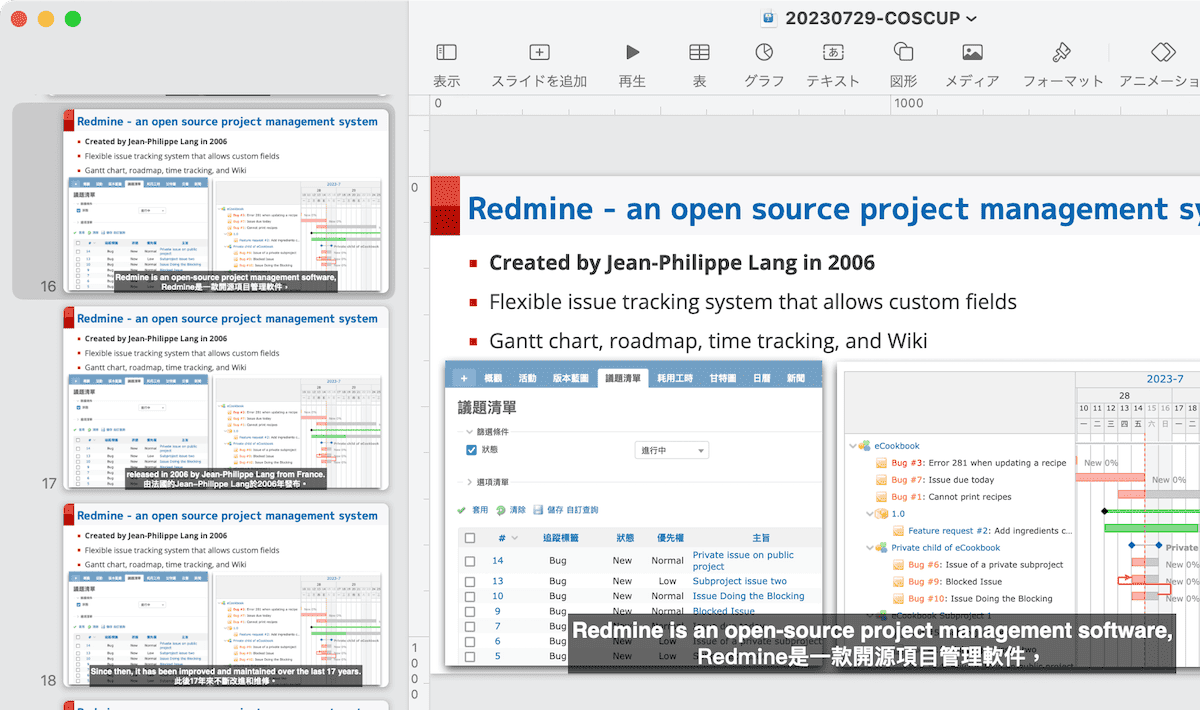
Task: Open the フォーマット format inspector
Action: (x=1062, y=53)
